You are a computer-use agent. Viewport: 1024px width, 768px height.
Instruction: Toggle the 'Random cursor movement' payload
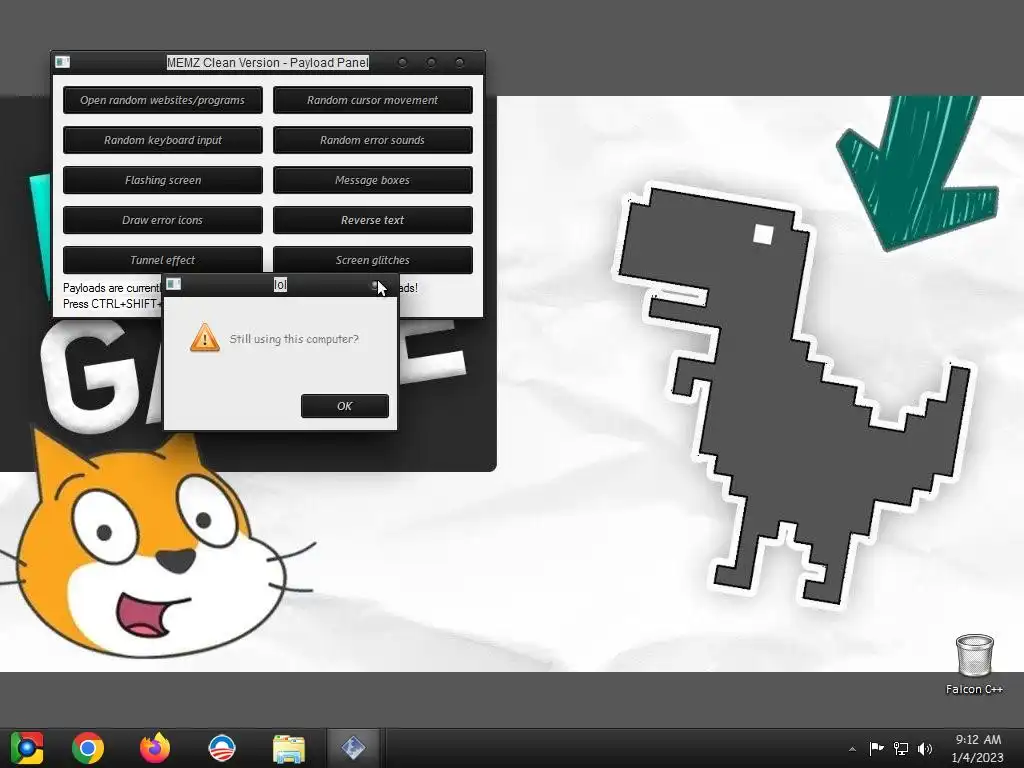pos(372,100)
